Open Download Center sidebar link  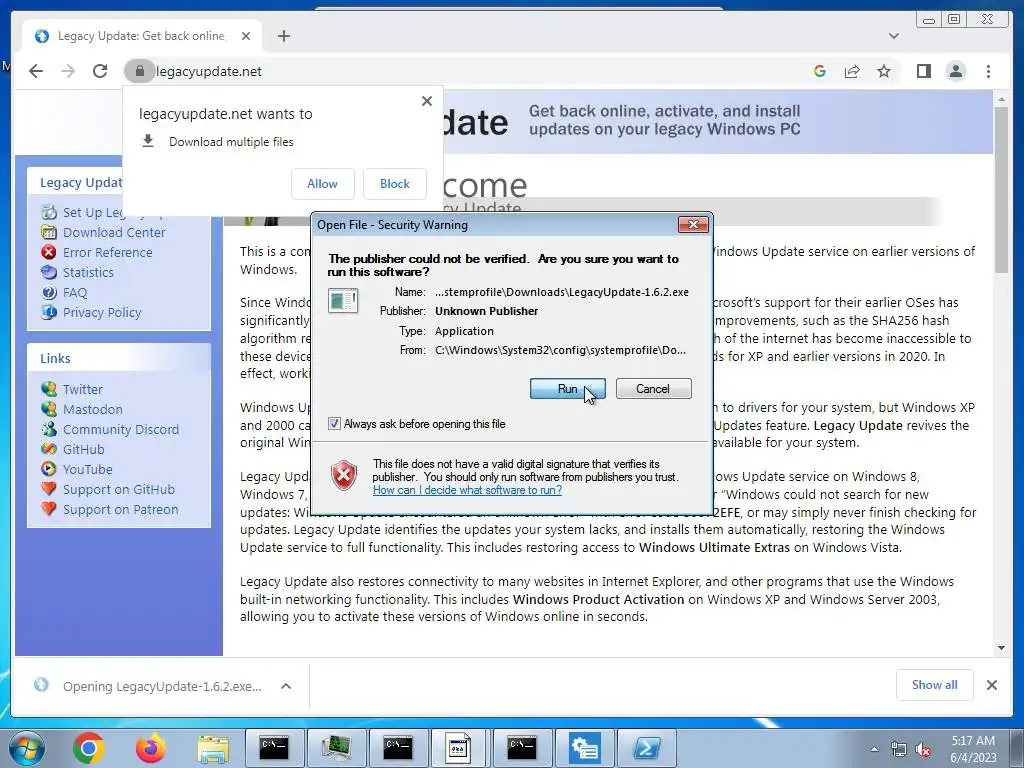[114, 232]
